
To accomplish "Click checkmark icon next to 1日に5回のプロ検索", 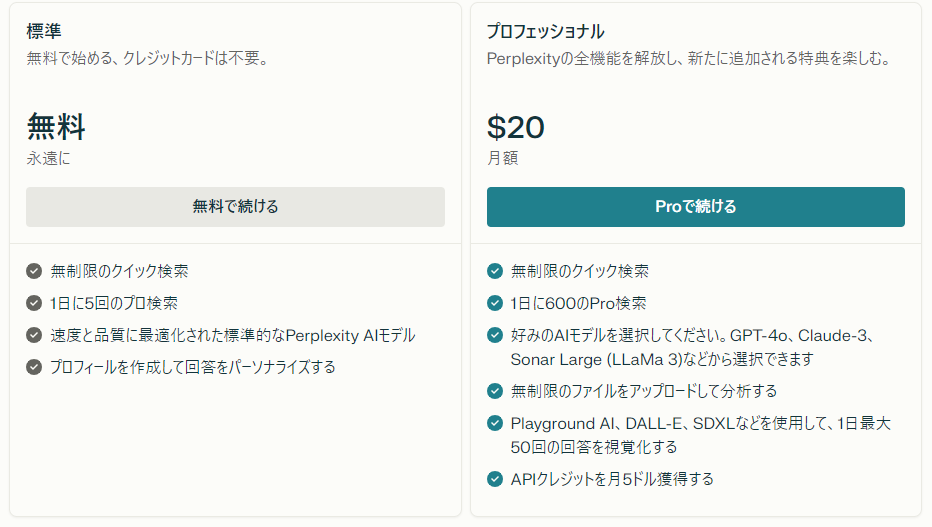I will (x=34, y=303).
